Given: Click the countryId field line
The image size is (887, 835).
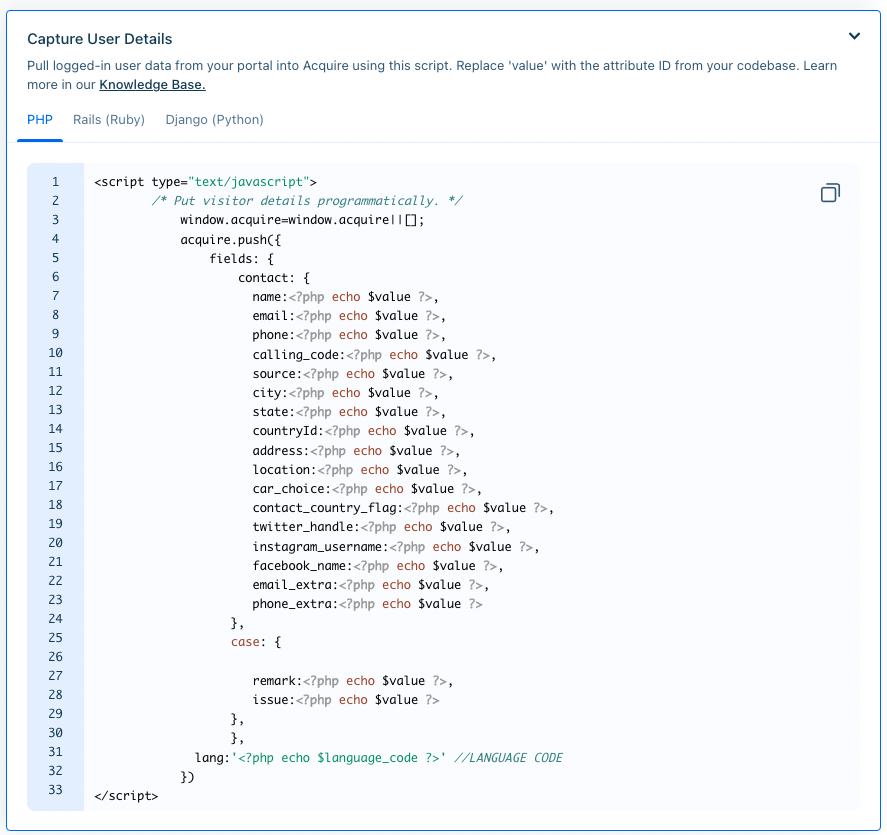Looking at the screenshot, I should click(363, 431).
